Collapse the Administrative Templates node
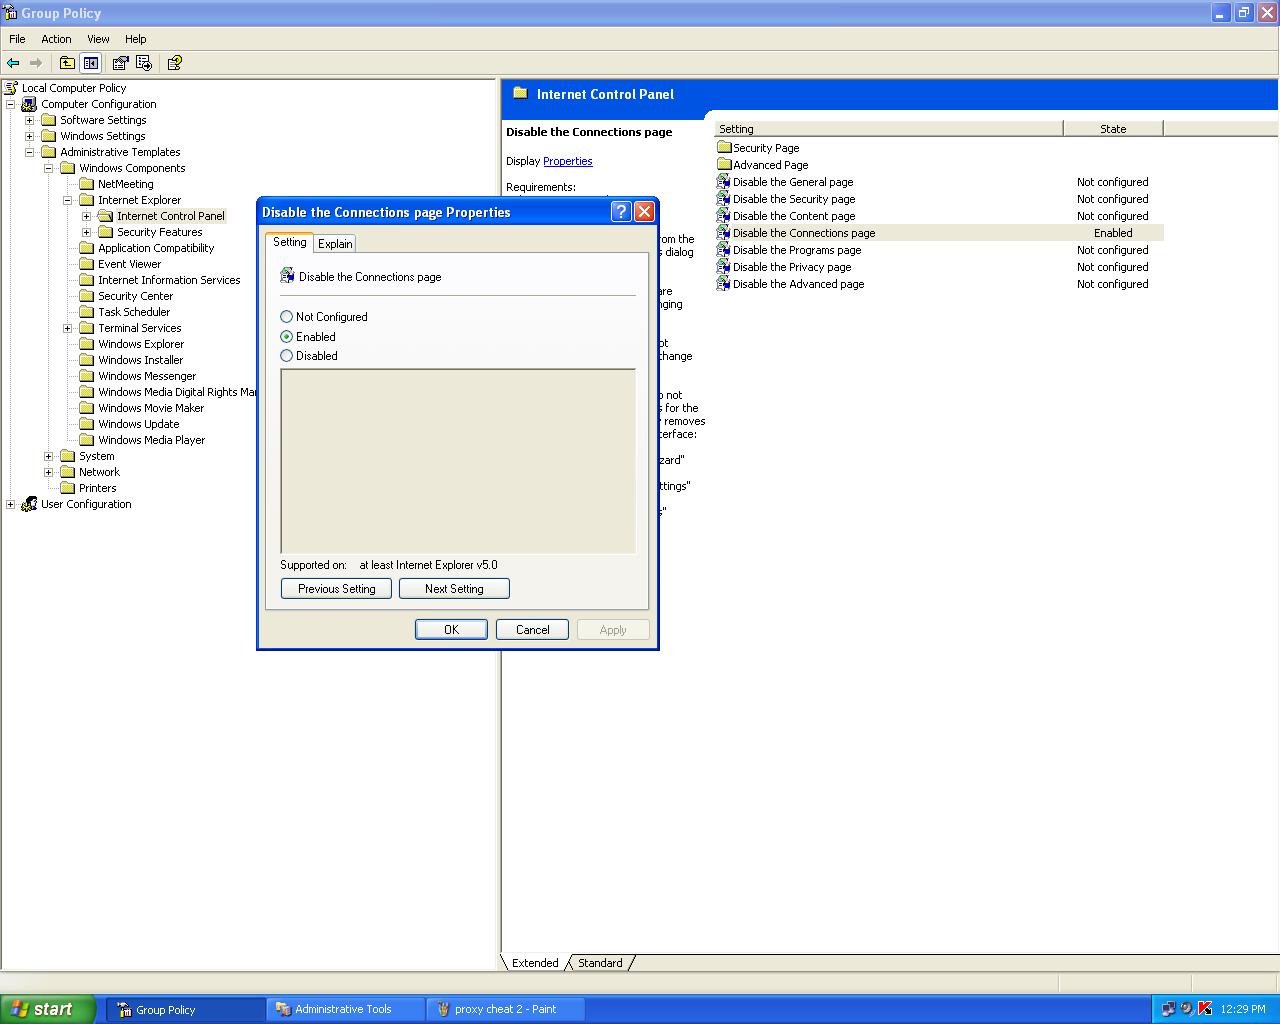The height and width of the screenshot is (1024, 1280). pyautogui.click(x=30, y=152)
